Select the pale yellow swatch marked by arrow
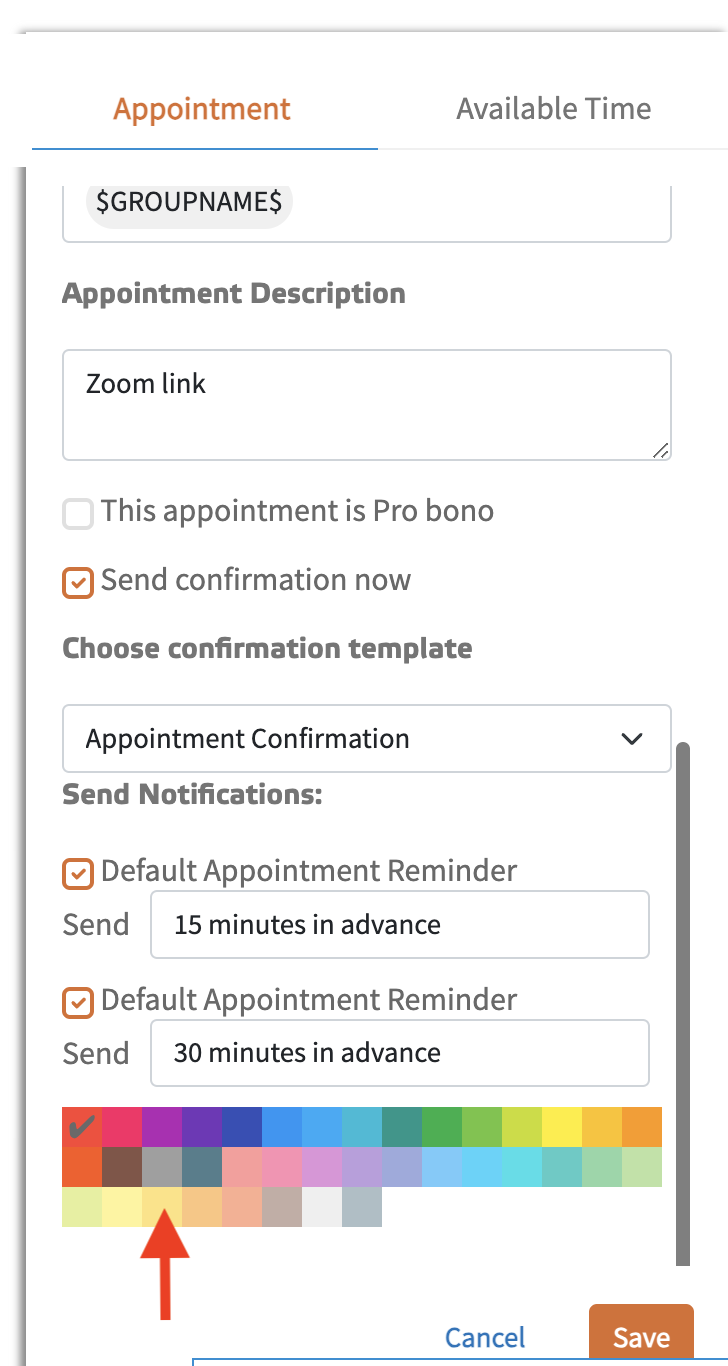This screenshot has height=1366, width=728. [x=165, y=1205]
